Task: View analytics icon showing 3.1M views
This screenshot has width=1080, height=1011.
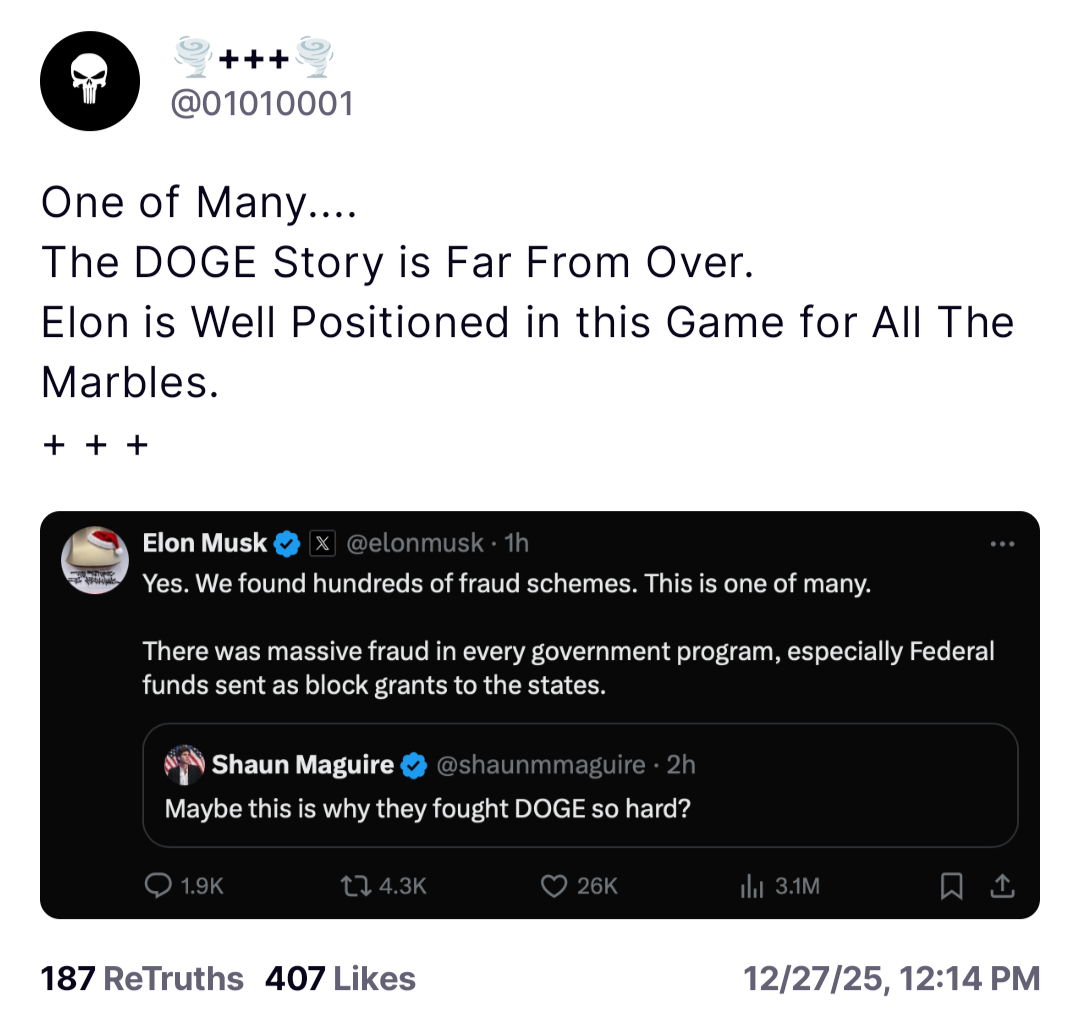Action: [x=750, y=885]
